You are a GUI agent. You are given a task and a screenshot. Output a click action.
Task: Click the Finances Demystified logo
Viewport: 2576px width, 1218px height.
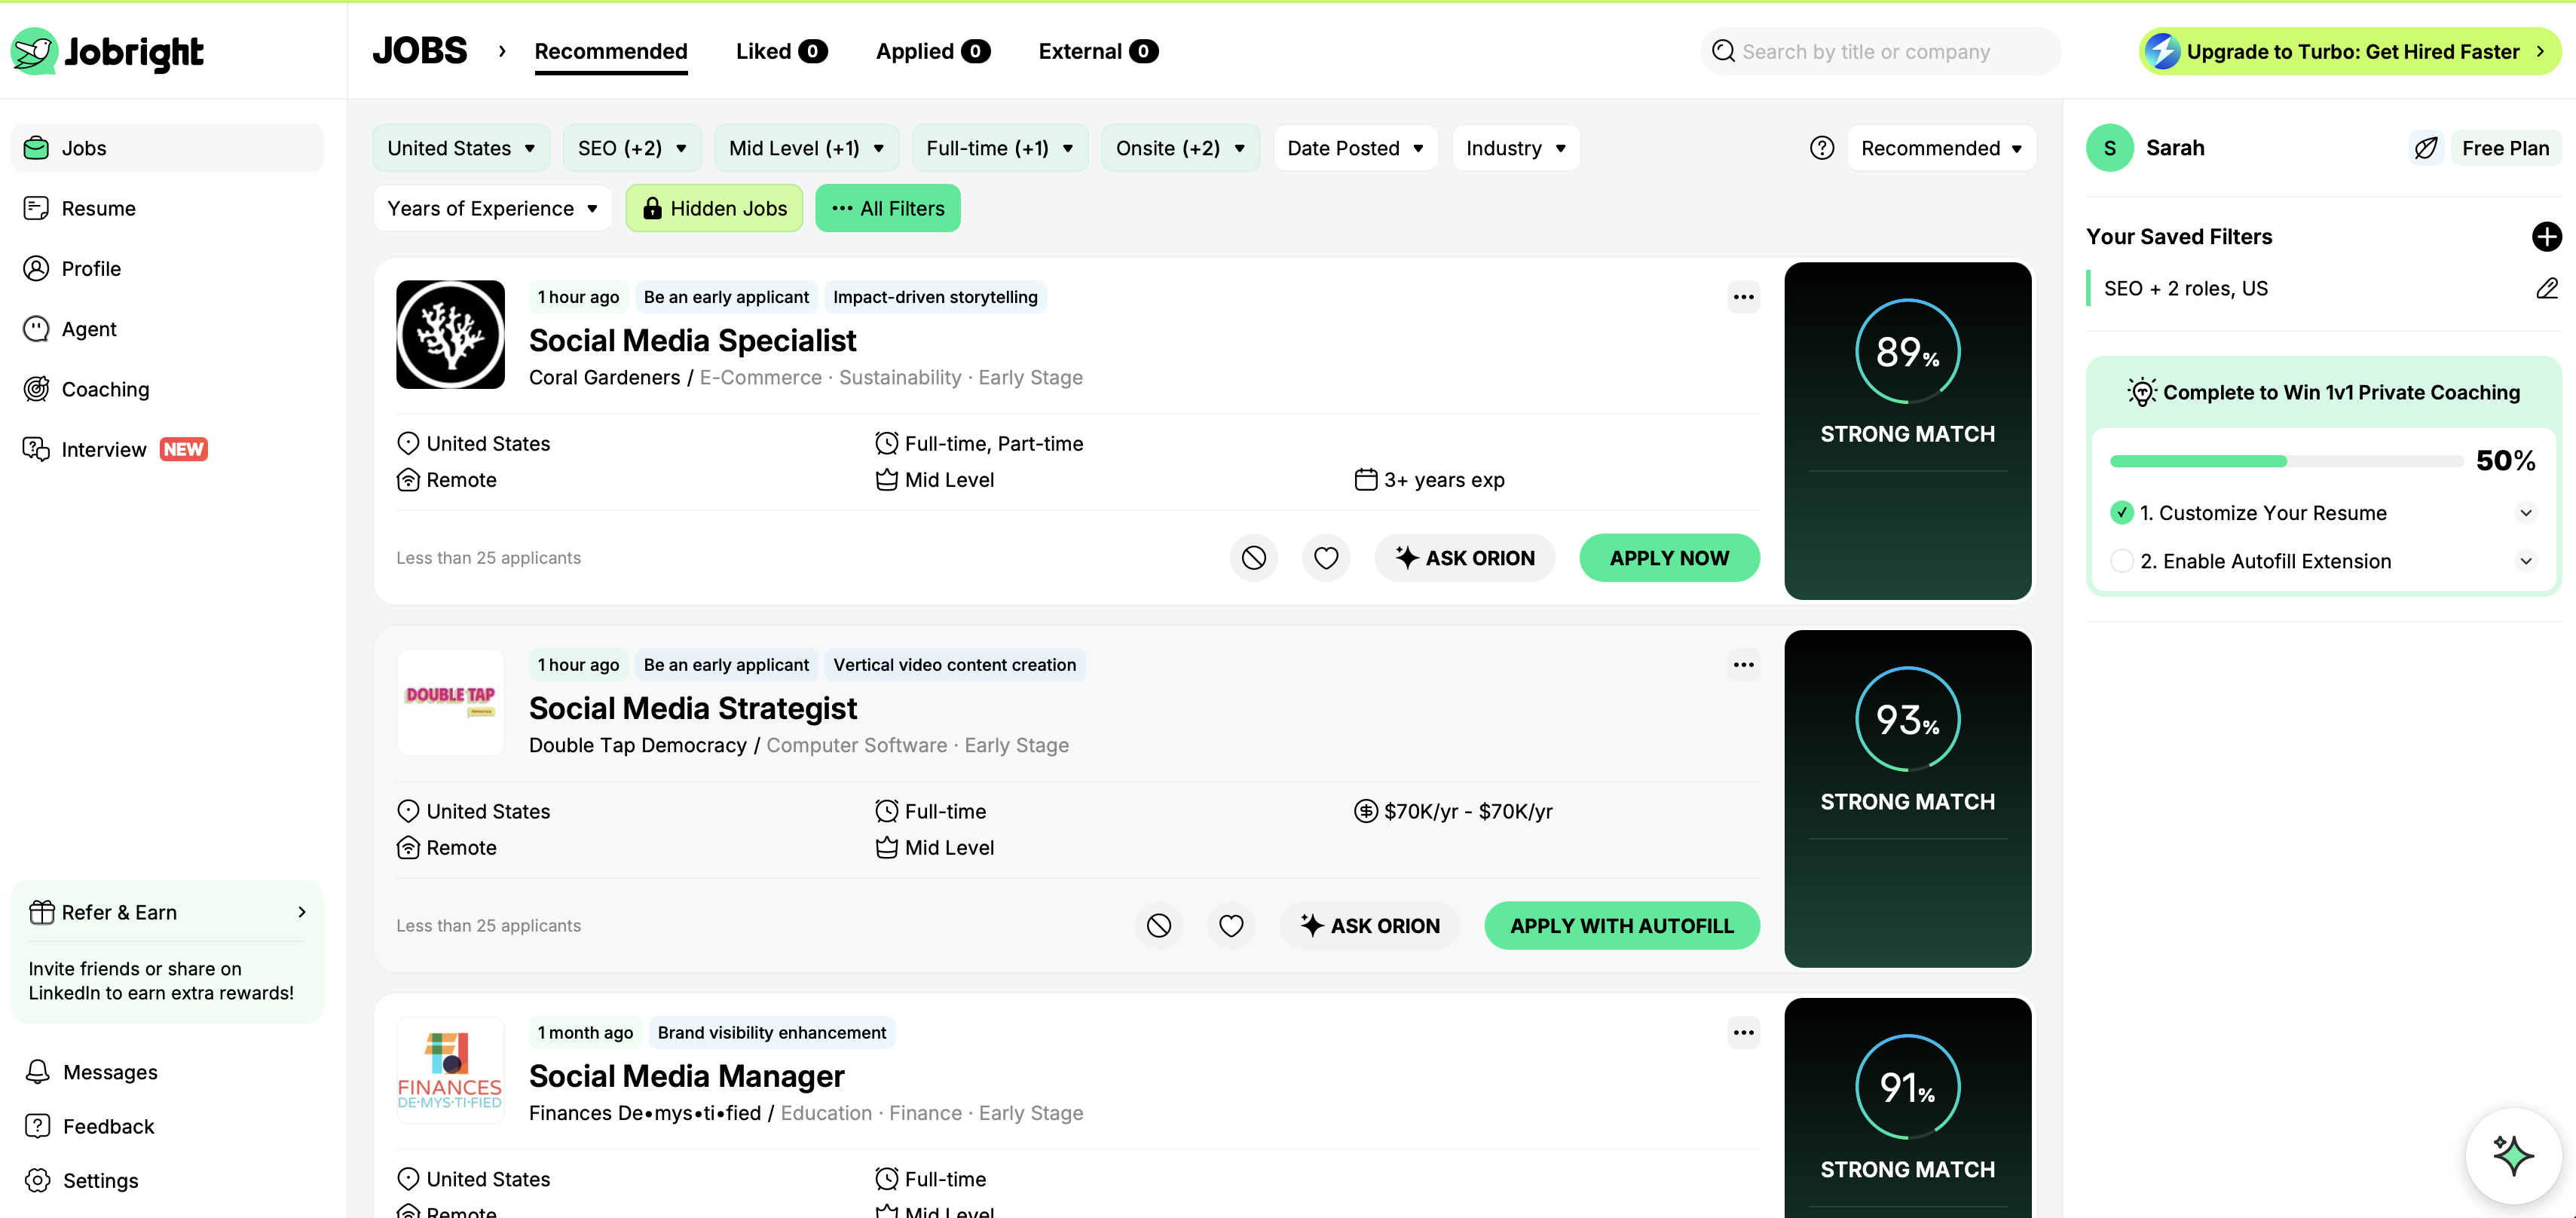tap(450, 1070)
